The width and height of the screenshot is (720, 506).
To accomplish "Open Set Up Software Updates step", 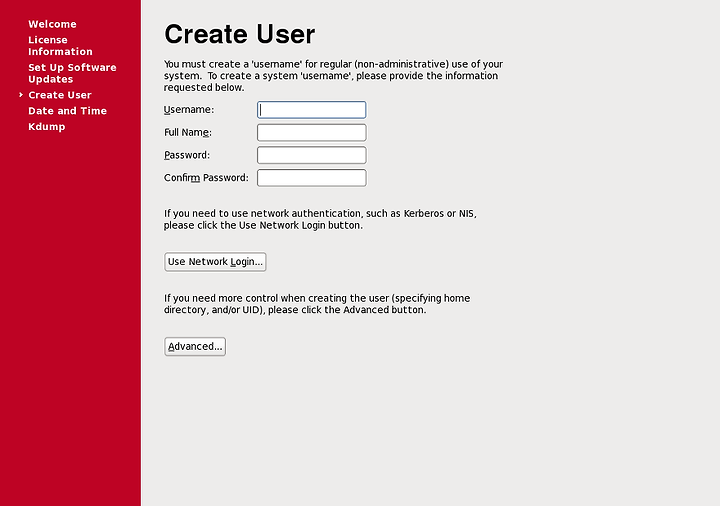I will click(72, 73).
